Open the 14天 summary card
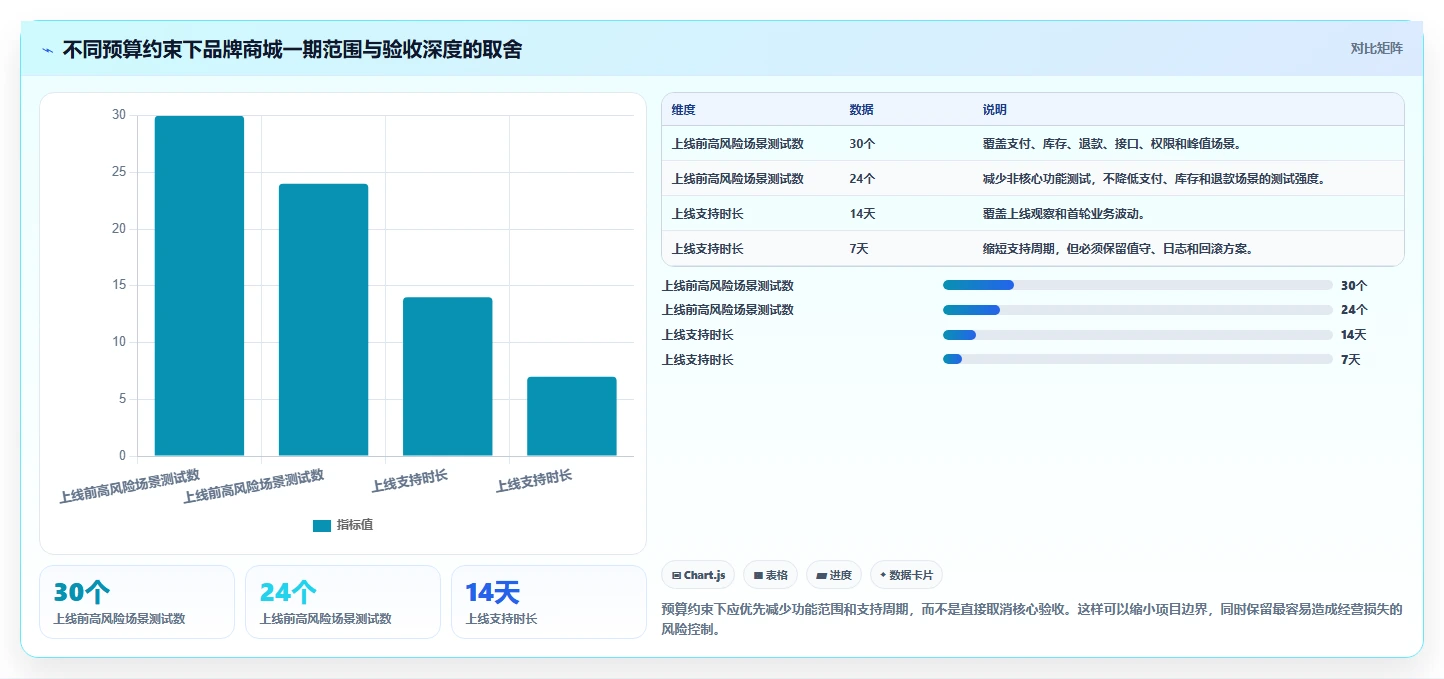This screenshot has width=1444, height=679. (x=549, y=602)
